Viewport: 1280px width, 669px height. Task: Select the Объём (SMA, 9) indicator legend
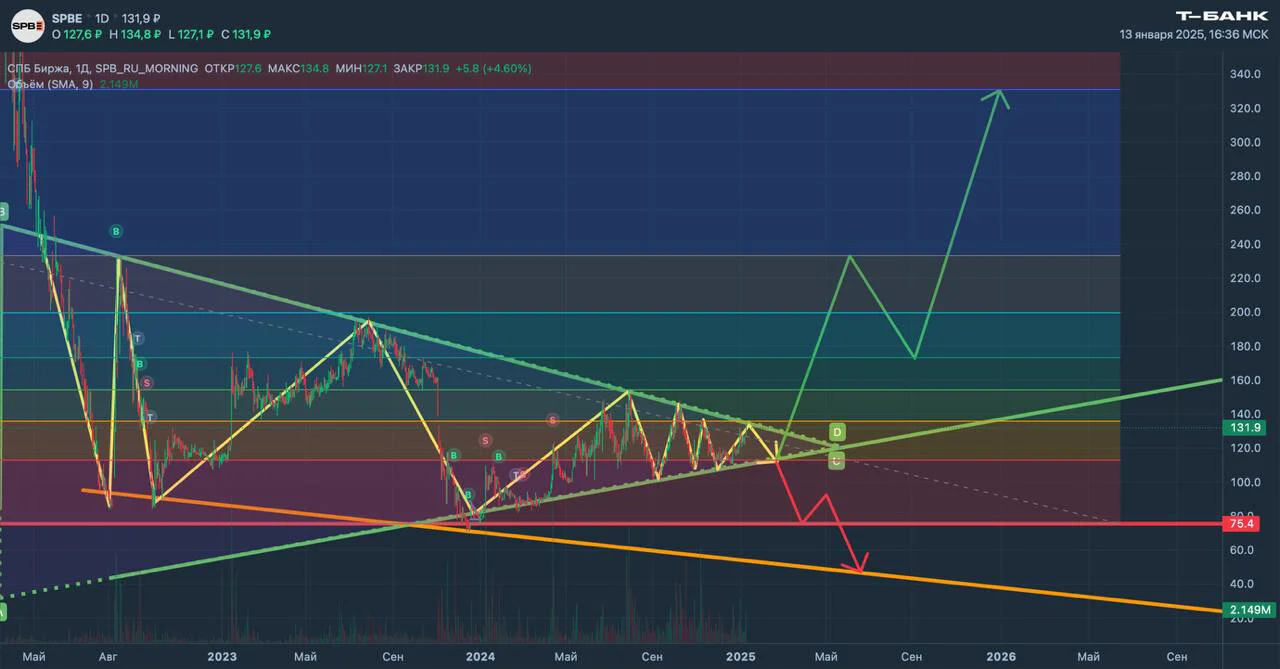[x=51, y=84]
